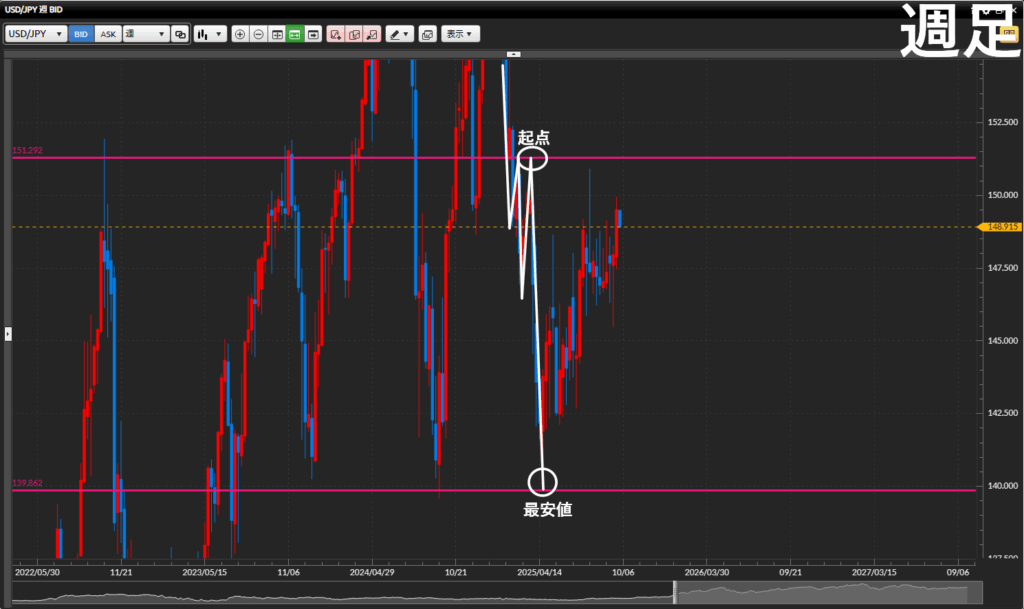Zoom in with the plus magnifier icon

coord(240,34)
